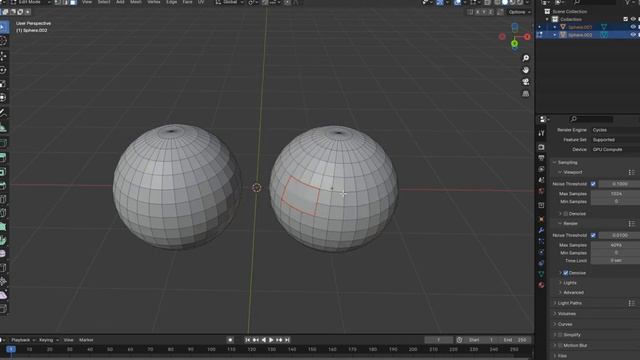Open the viewport Options button
The height and width of the screenshot is (360, 640).
coord(519,12)
